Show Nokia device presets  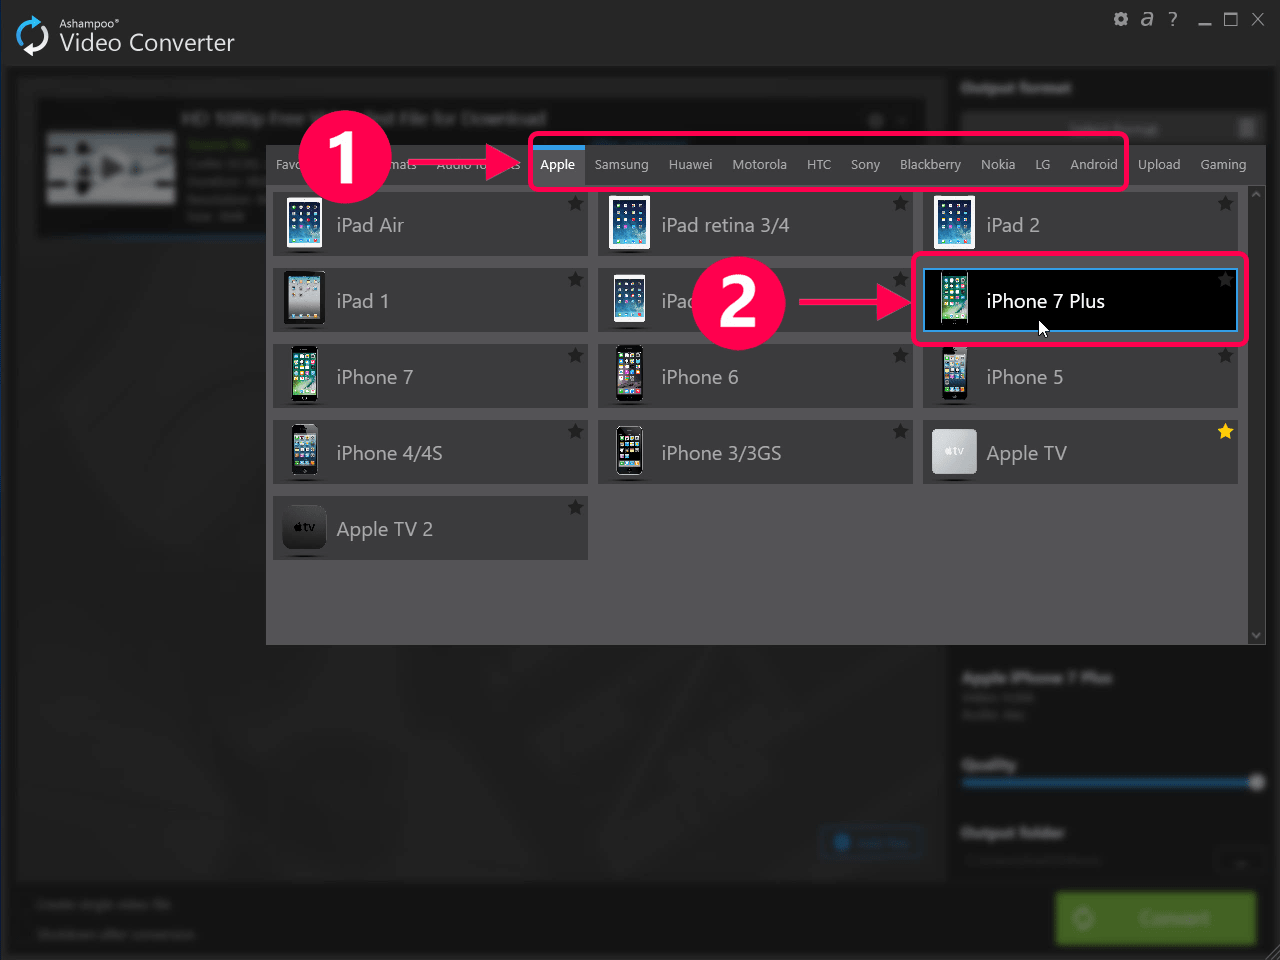(998, 165)
